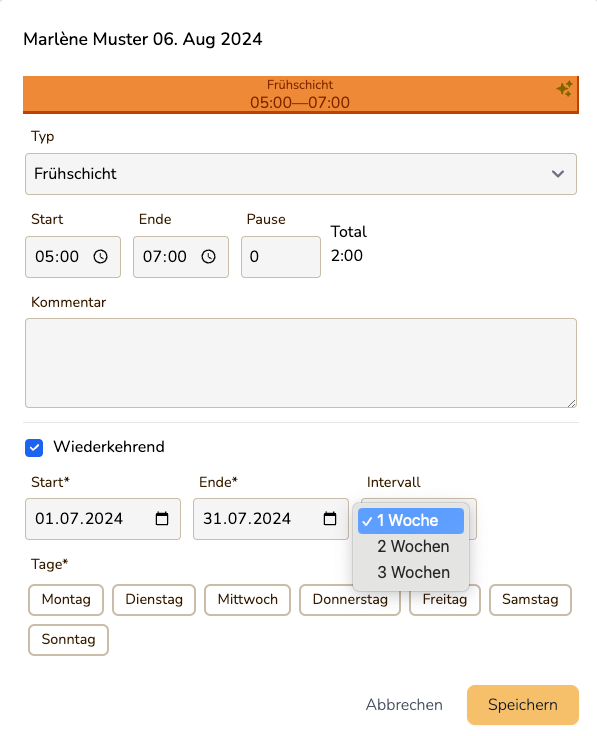Save the shift with the Speichern button
597x736 pixels.
pyautogui.click(x=523, y=705)
